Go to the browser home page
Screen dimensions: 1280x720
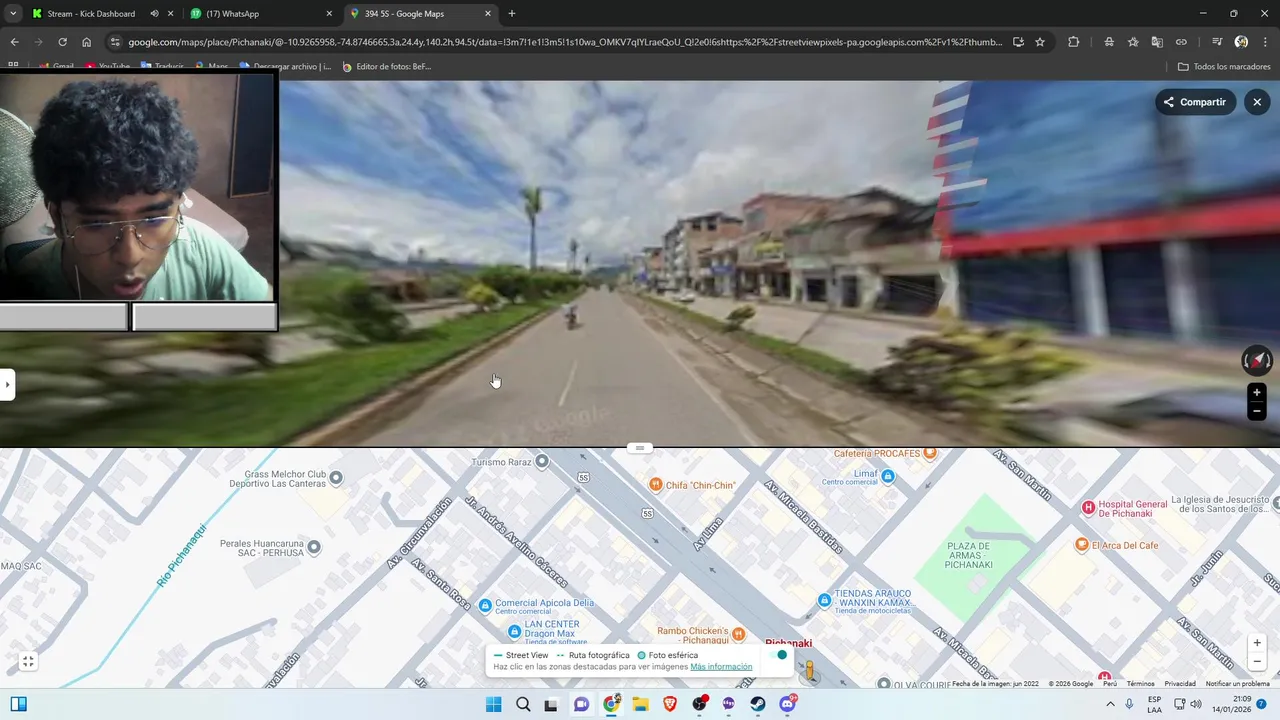click(x=87, y=42)
